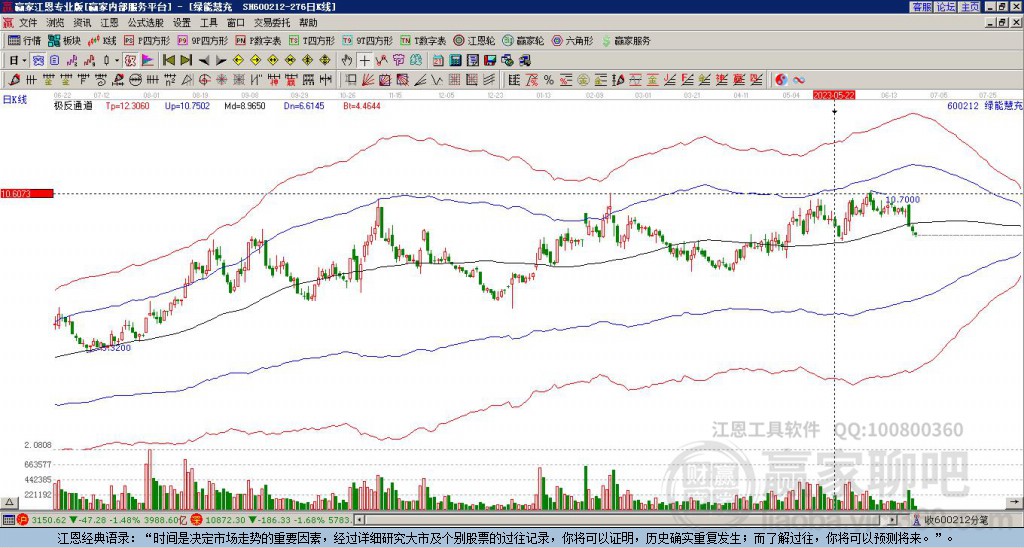This screenshot has width=1024, height=548.
Task: Open the 江恩 menu
Action: point(109,23)
